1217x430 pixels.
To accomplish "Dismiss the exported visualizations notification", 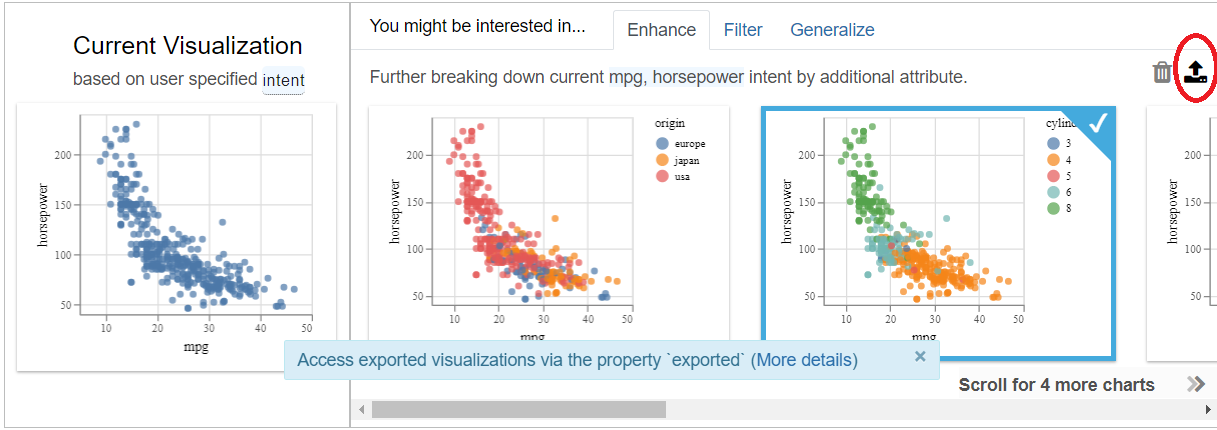I will pos(920,356).
